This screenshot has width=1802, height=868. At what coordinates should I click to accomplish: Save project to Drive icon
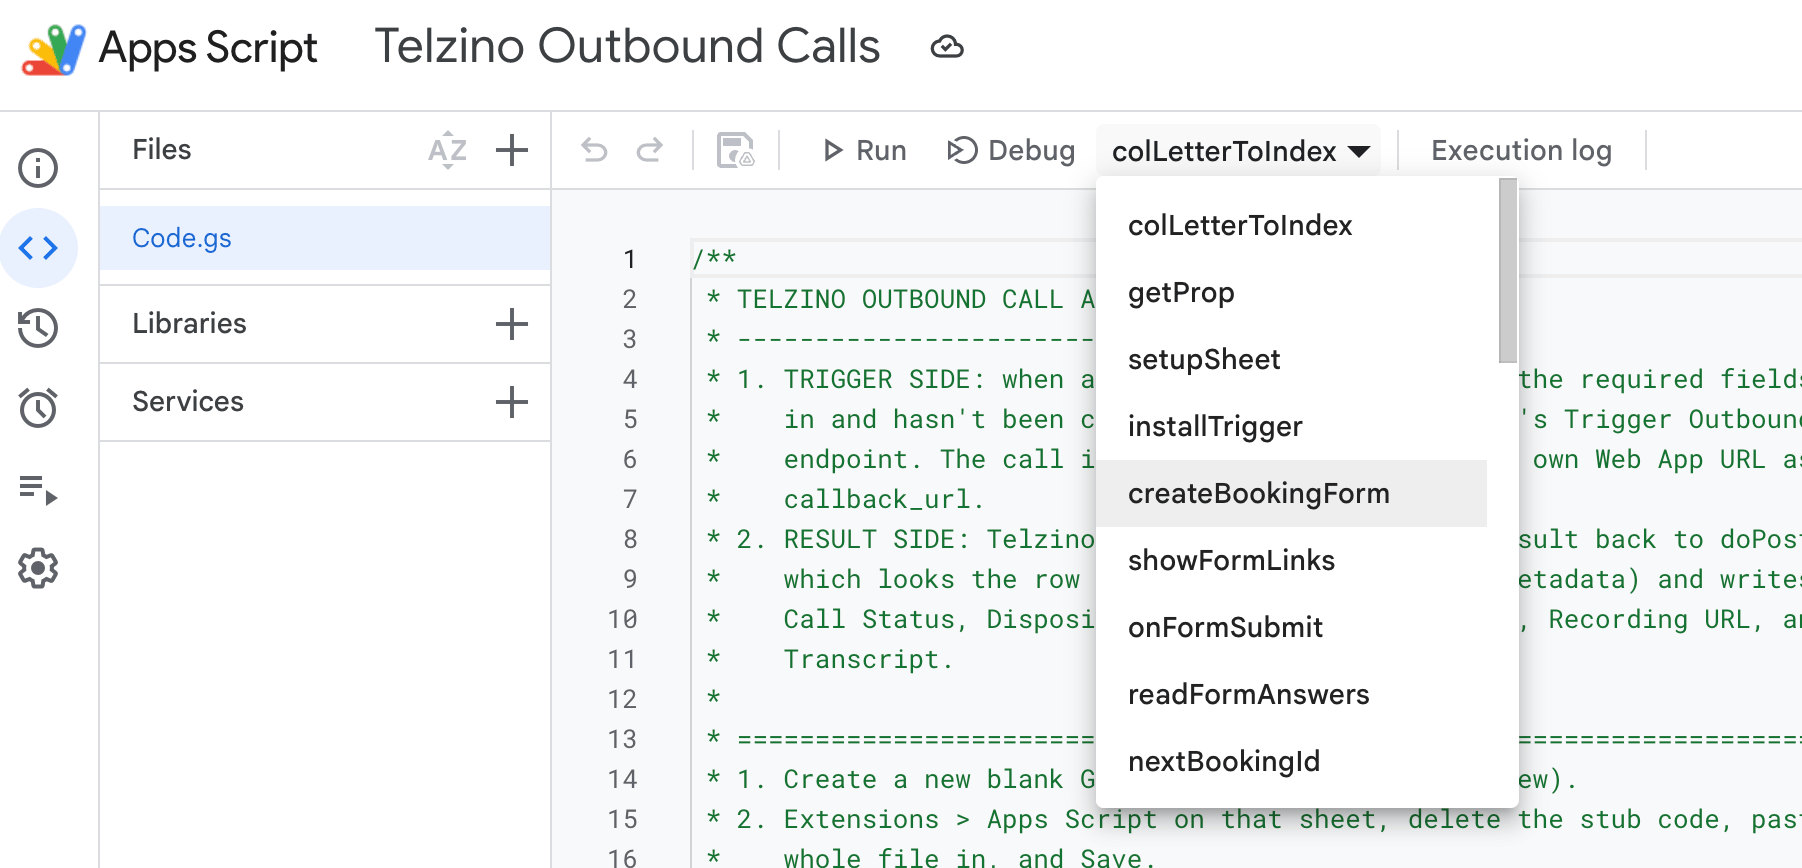736,150
